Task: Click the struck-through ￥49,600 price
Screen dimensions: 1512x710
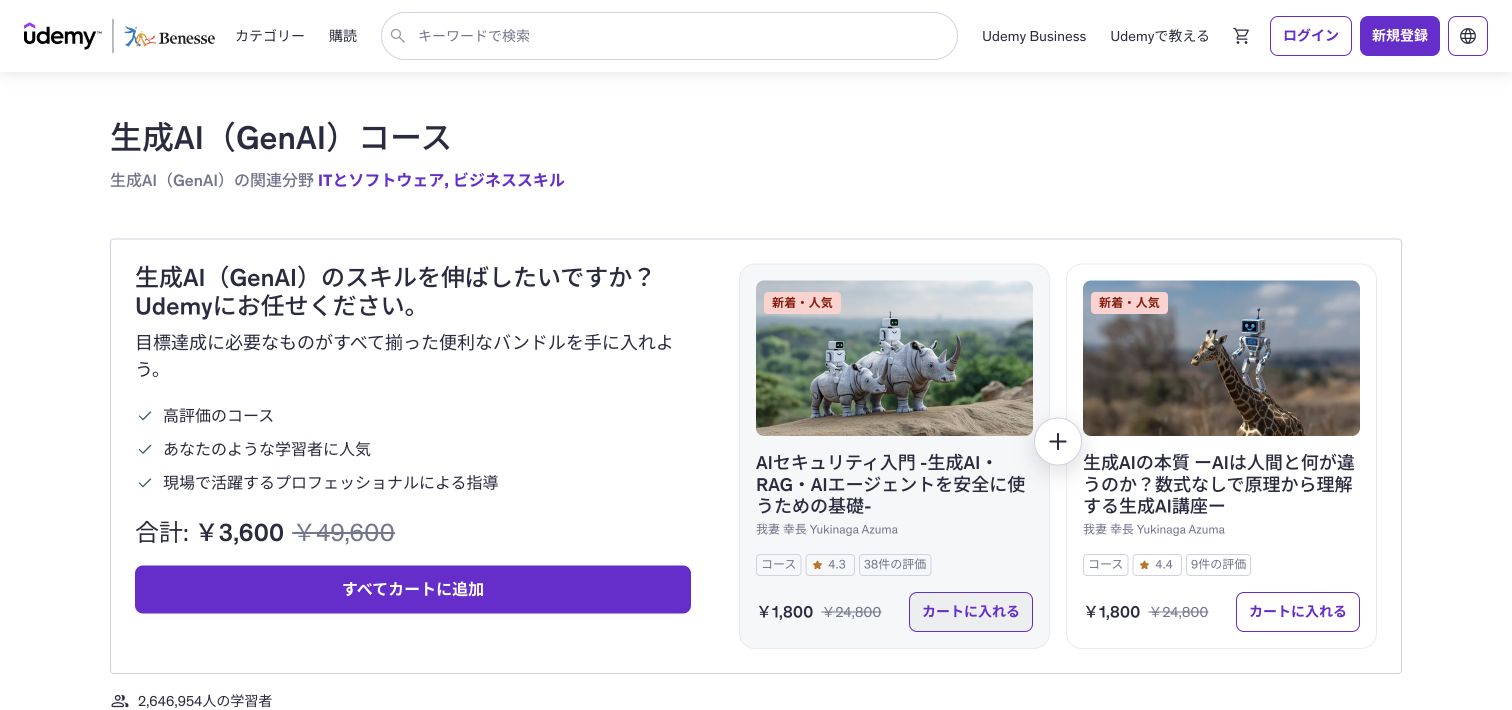Action: [344, 533]
